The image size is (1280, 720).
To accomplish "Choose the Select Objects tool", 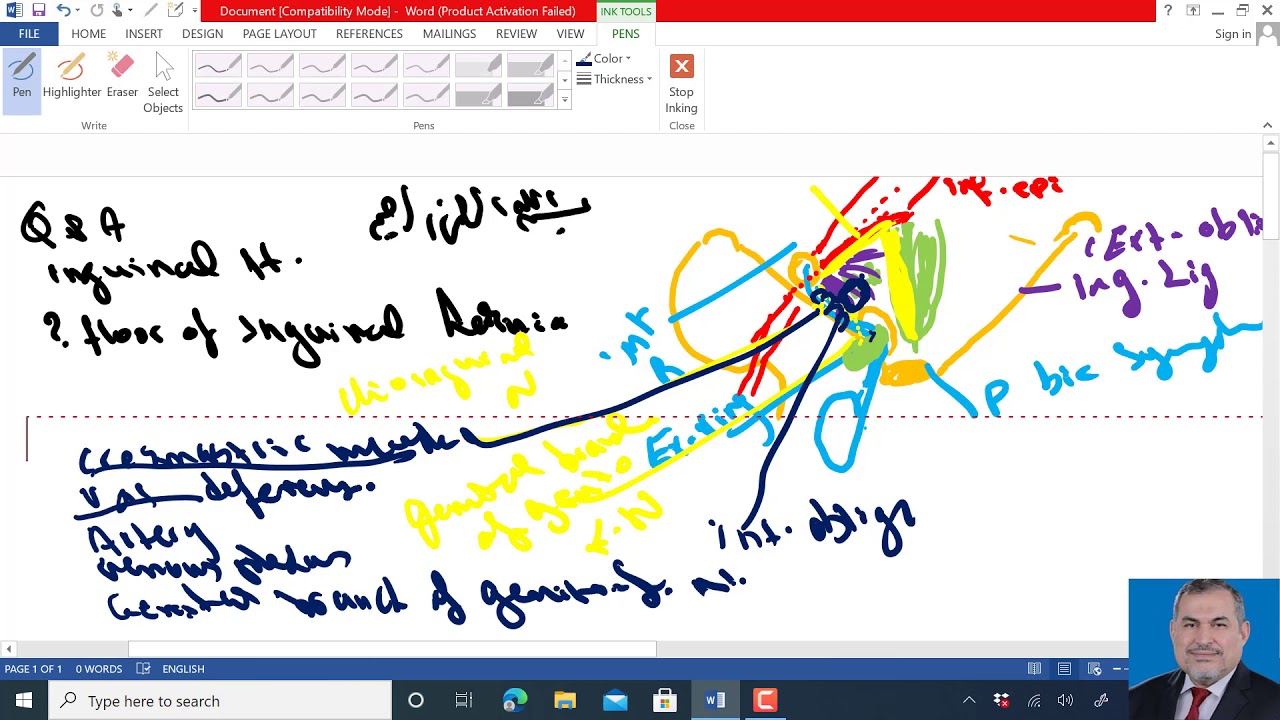I will (x=163, y=84).
